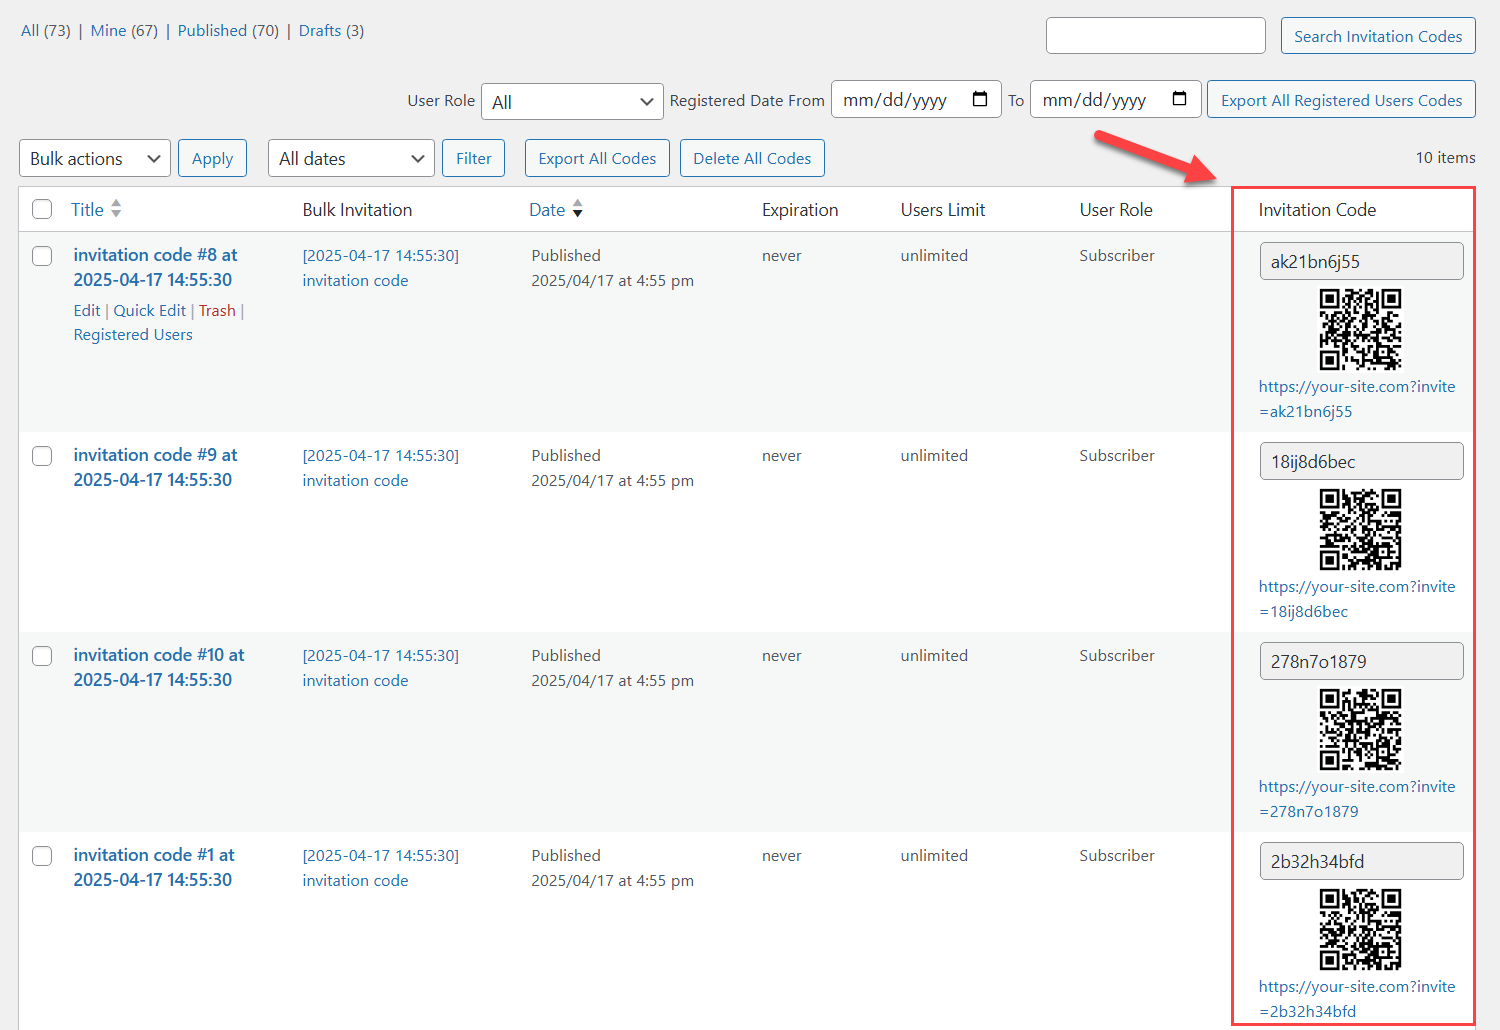Open calendar picker in the To date field
This screenshot has height=1030, width=1500.
click(x=1179, y=99)
